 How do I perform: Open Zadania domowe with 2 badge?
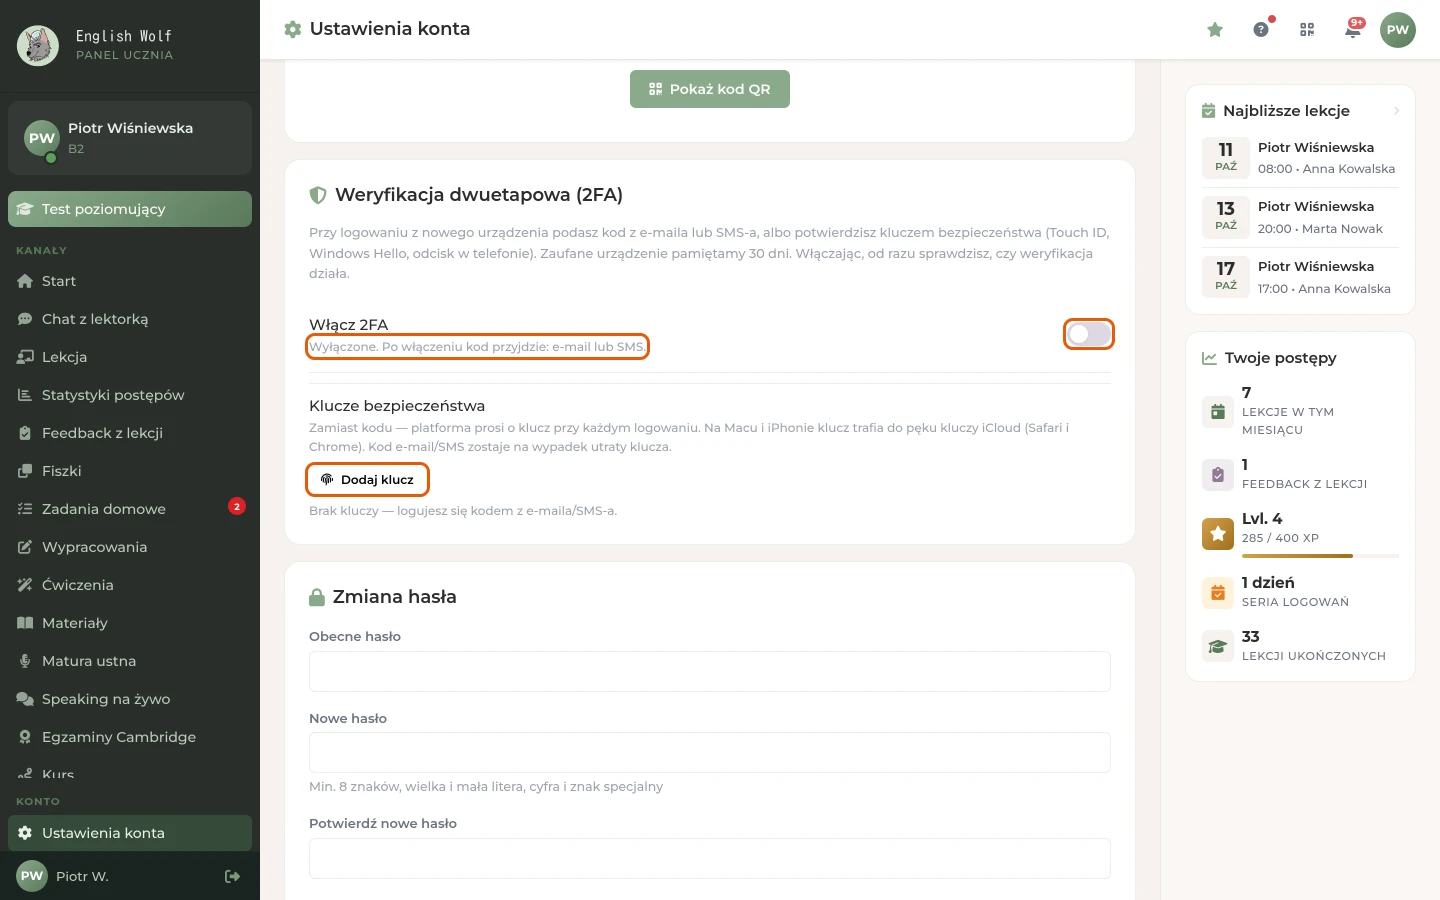[130, 509]
